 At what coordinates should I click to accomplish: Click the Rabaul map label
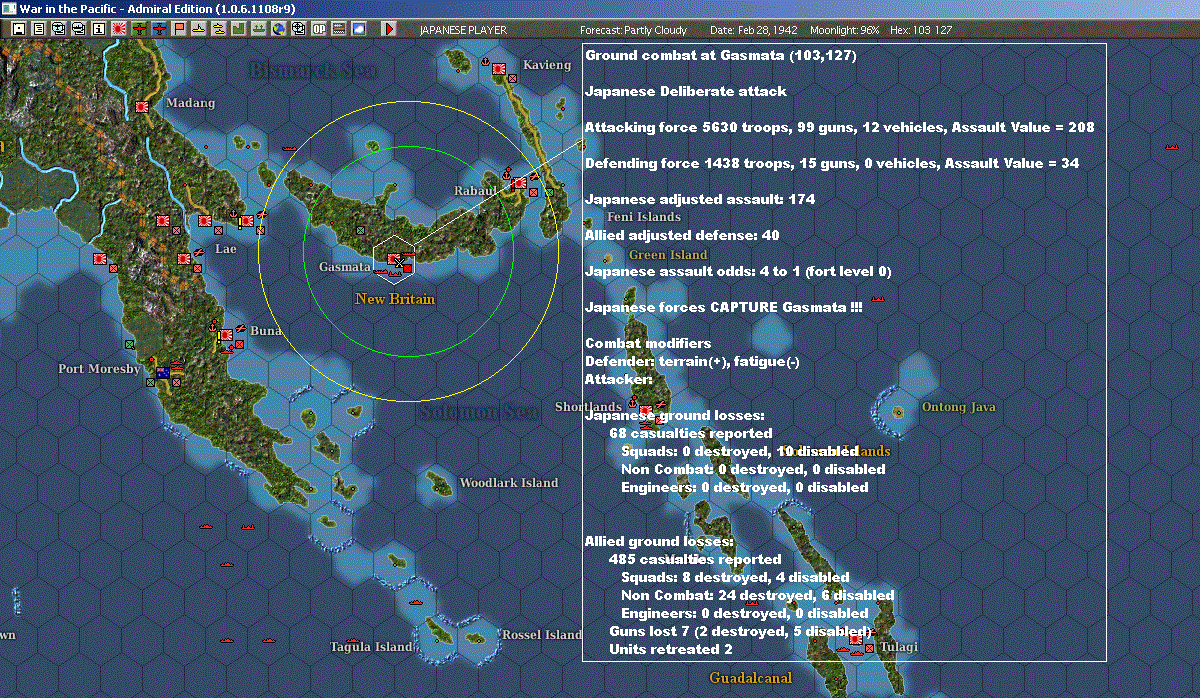[x=475, y=190]
